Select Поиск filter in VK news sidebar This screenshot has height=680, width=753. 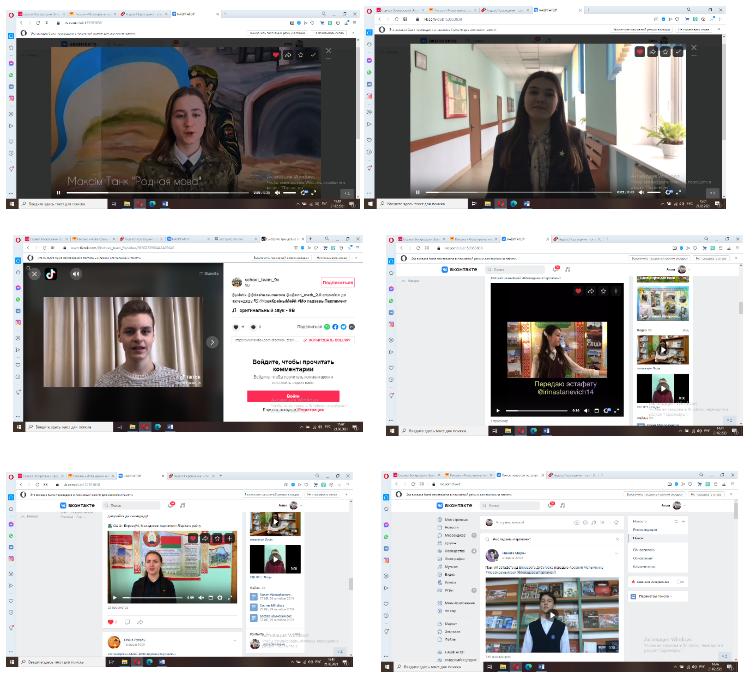(656, 538)
